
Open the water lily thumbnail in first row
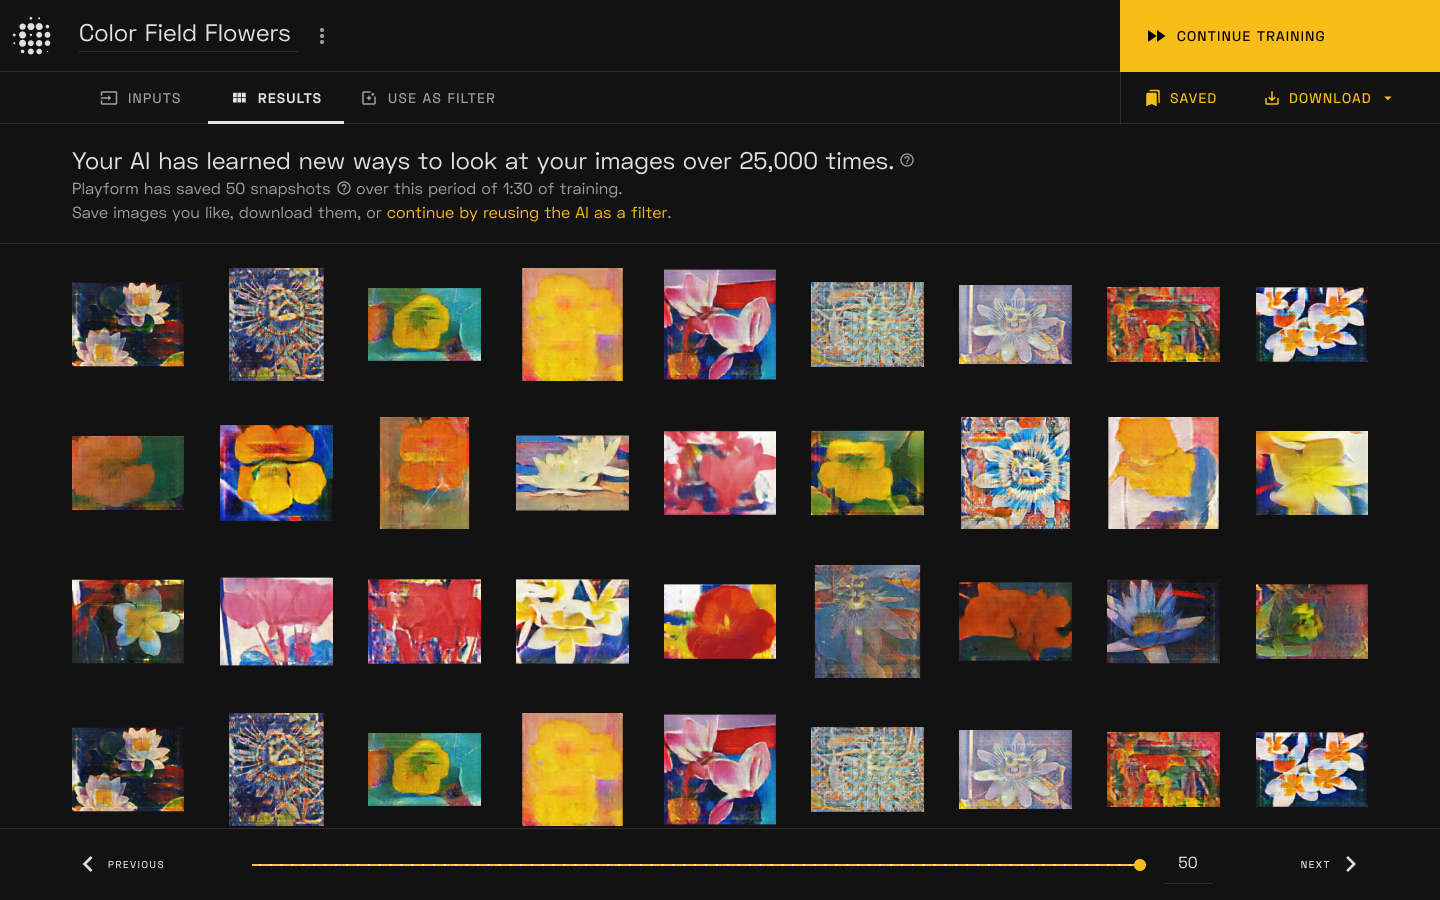(x=128, y=324)
